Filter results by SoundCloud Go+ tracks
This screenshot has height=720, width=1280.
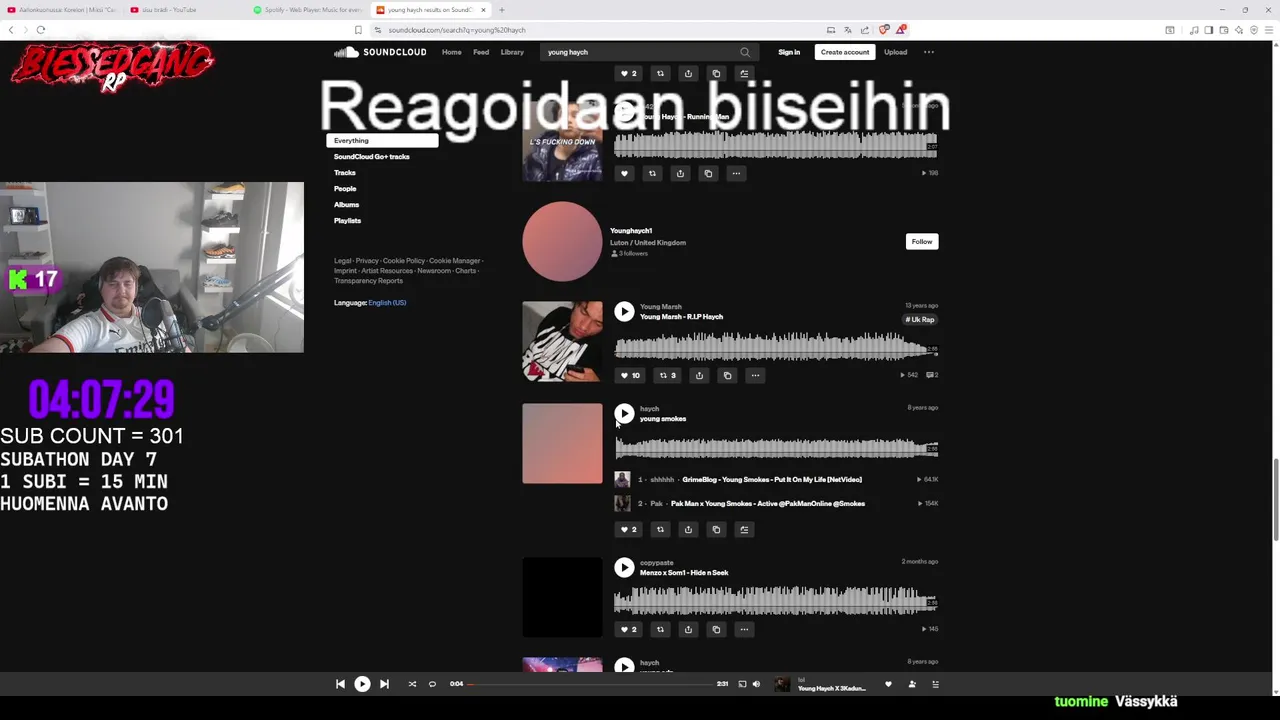click(x=371, y=157)
